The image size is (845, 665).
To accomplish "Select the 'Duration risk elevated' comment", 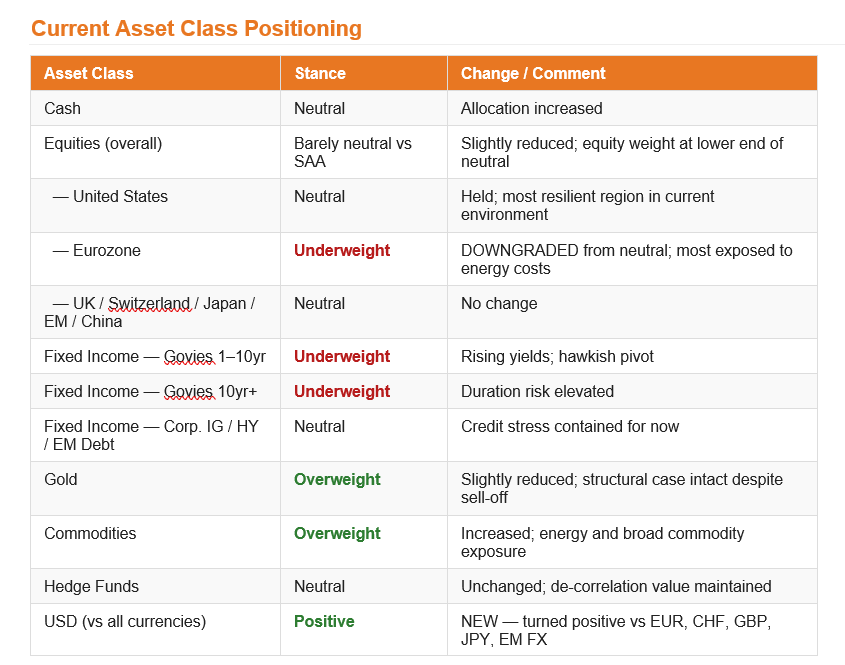I will tap(537, 391).
